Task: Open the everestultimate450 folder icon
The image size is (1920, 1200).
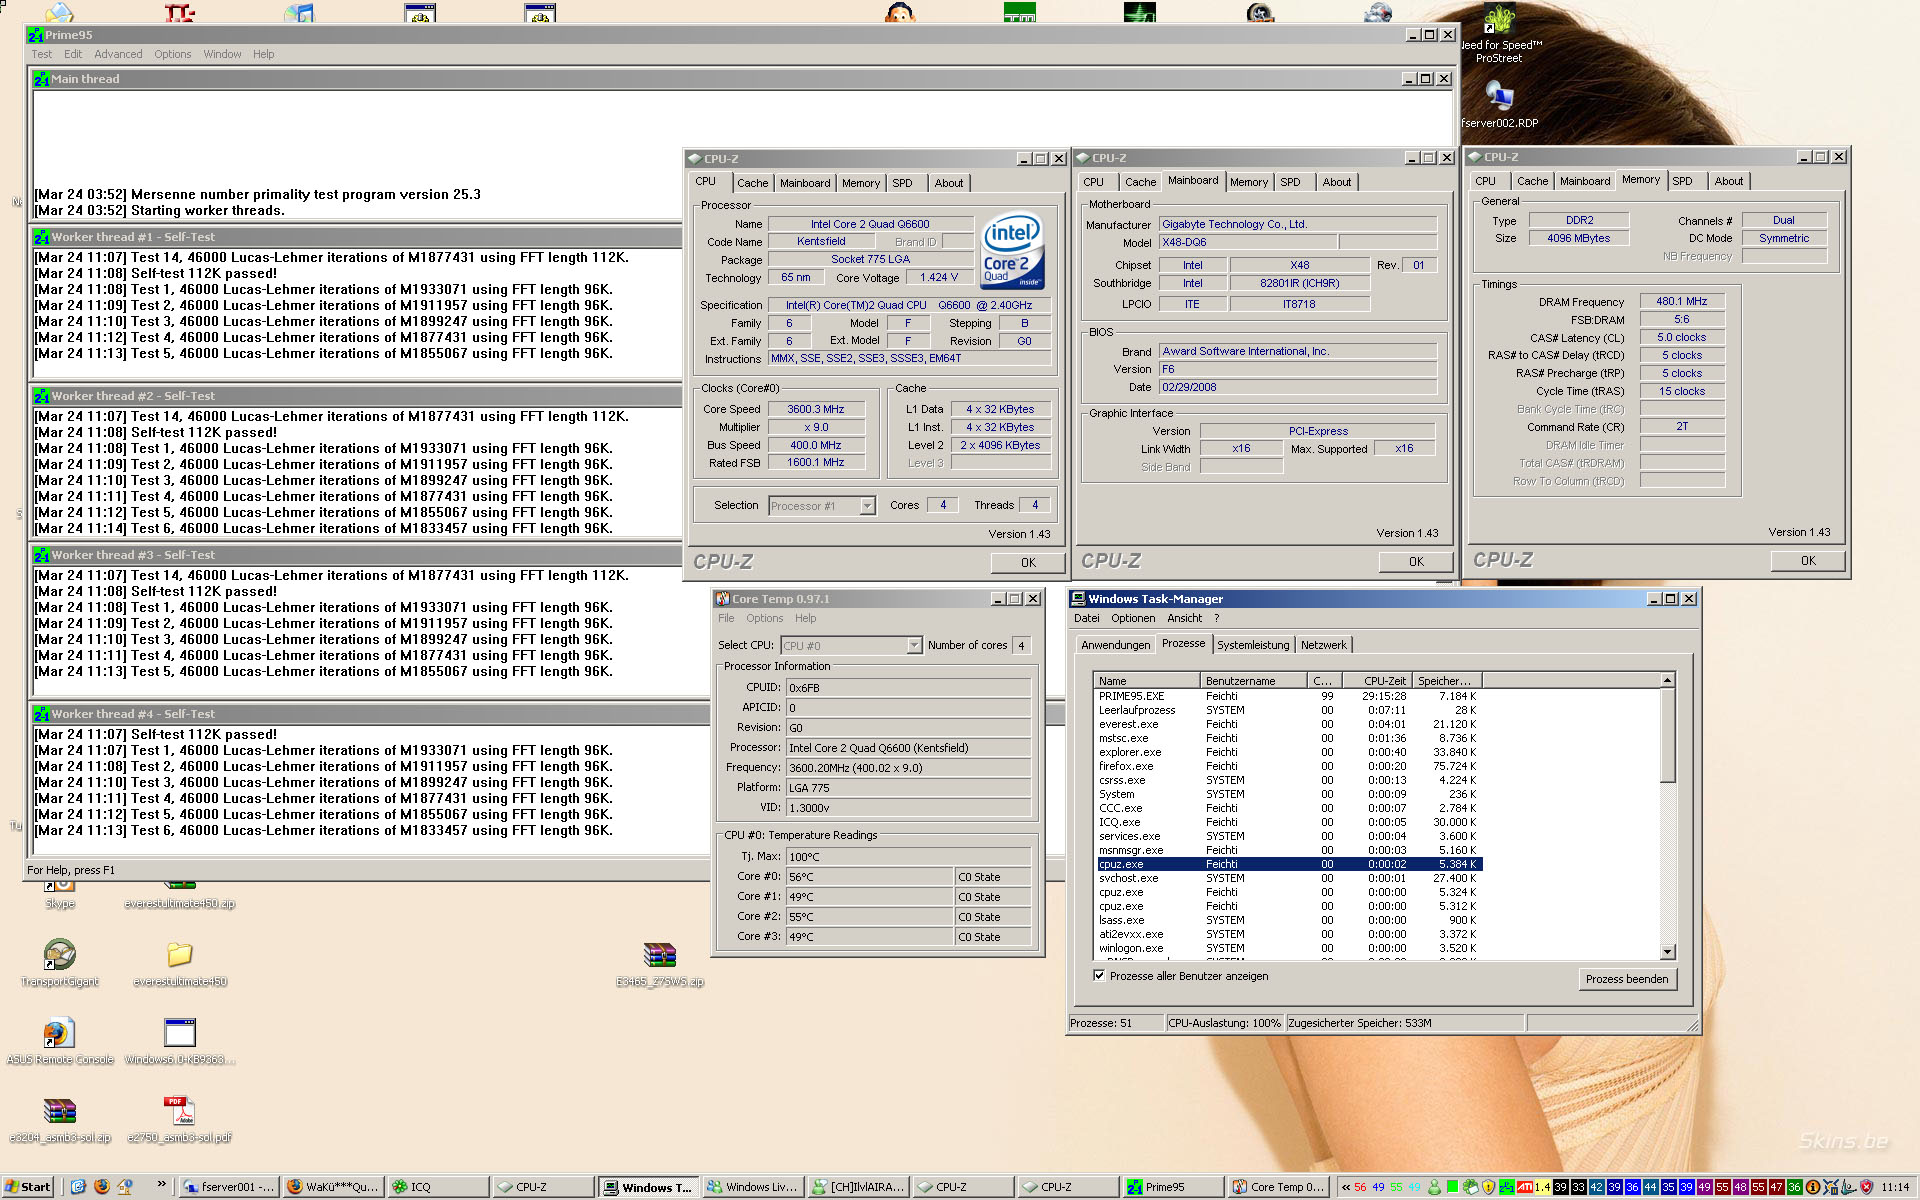Action: [x=180, y=955]
